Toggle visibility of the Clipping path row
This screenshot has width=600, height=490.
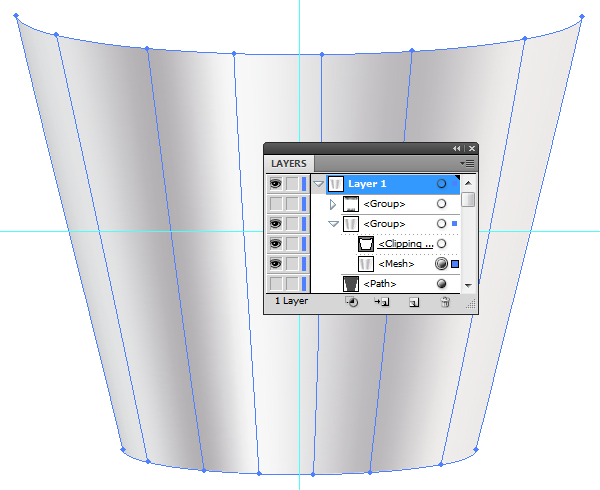[x=276, y=244]
